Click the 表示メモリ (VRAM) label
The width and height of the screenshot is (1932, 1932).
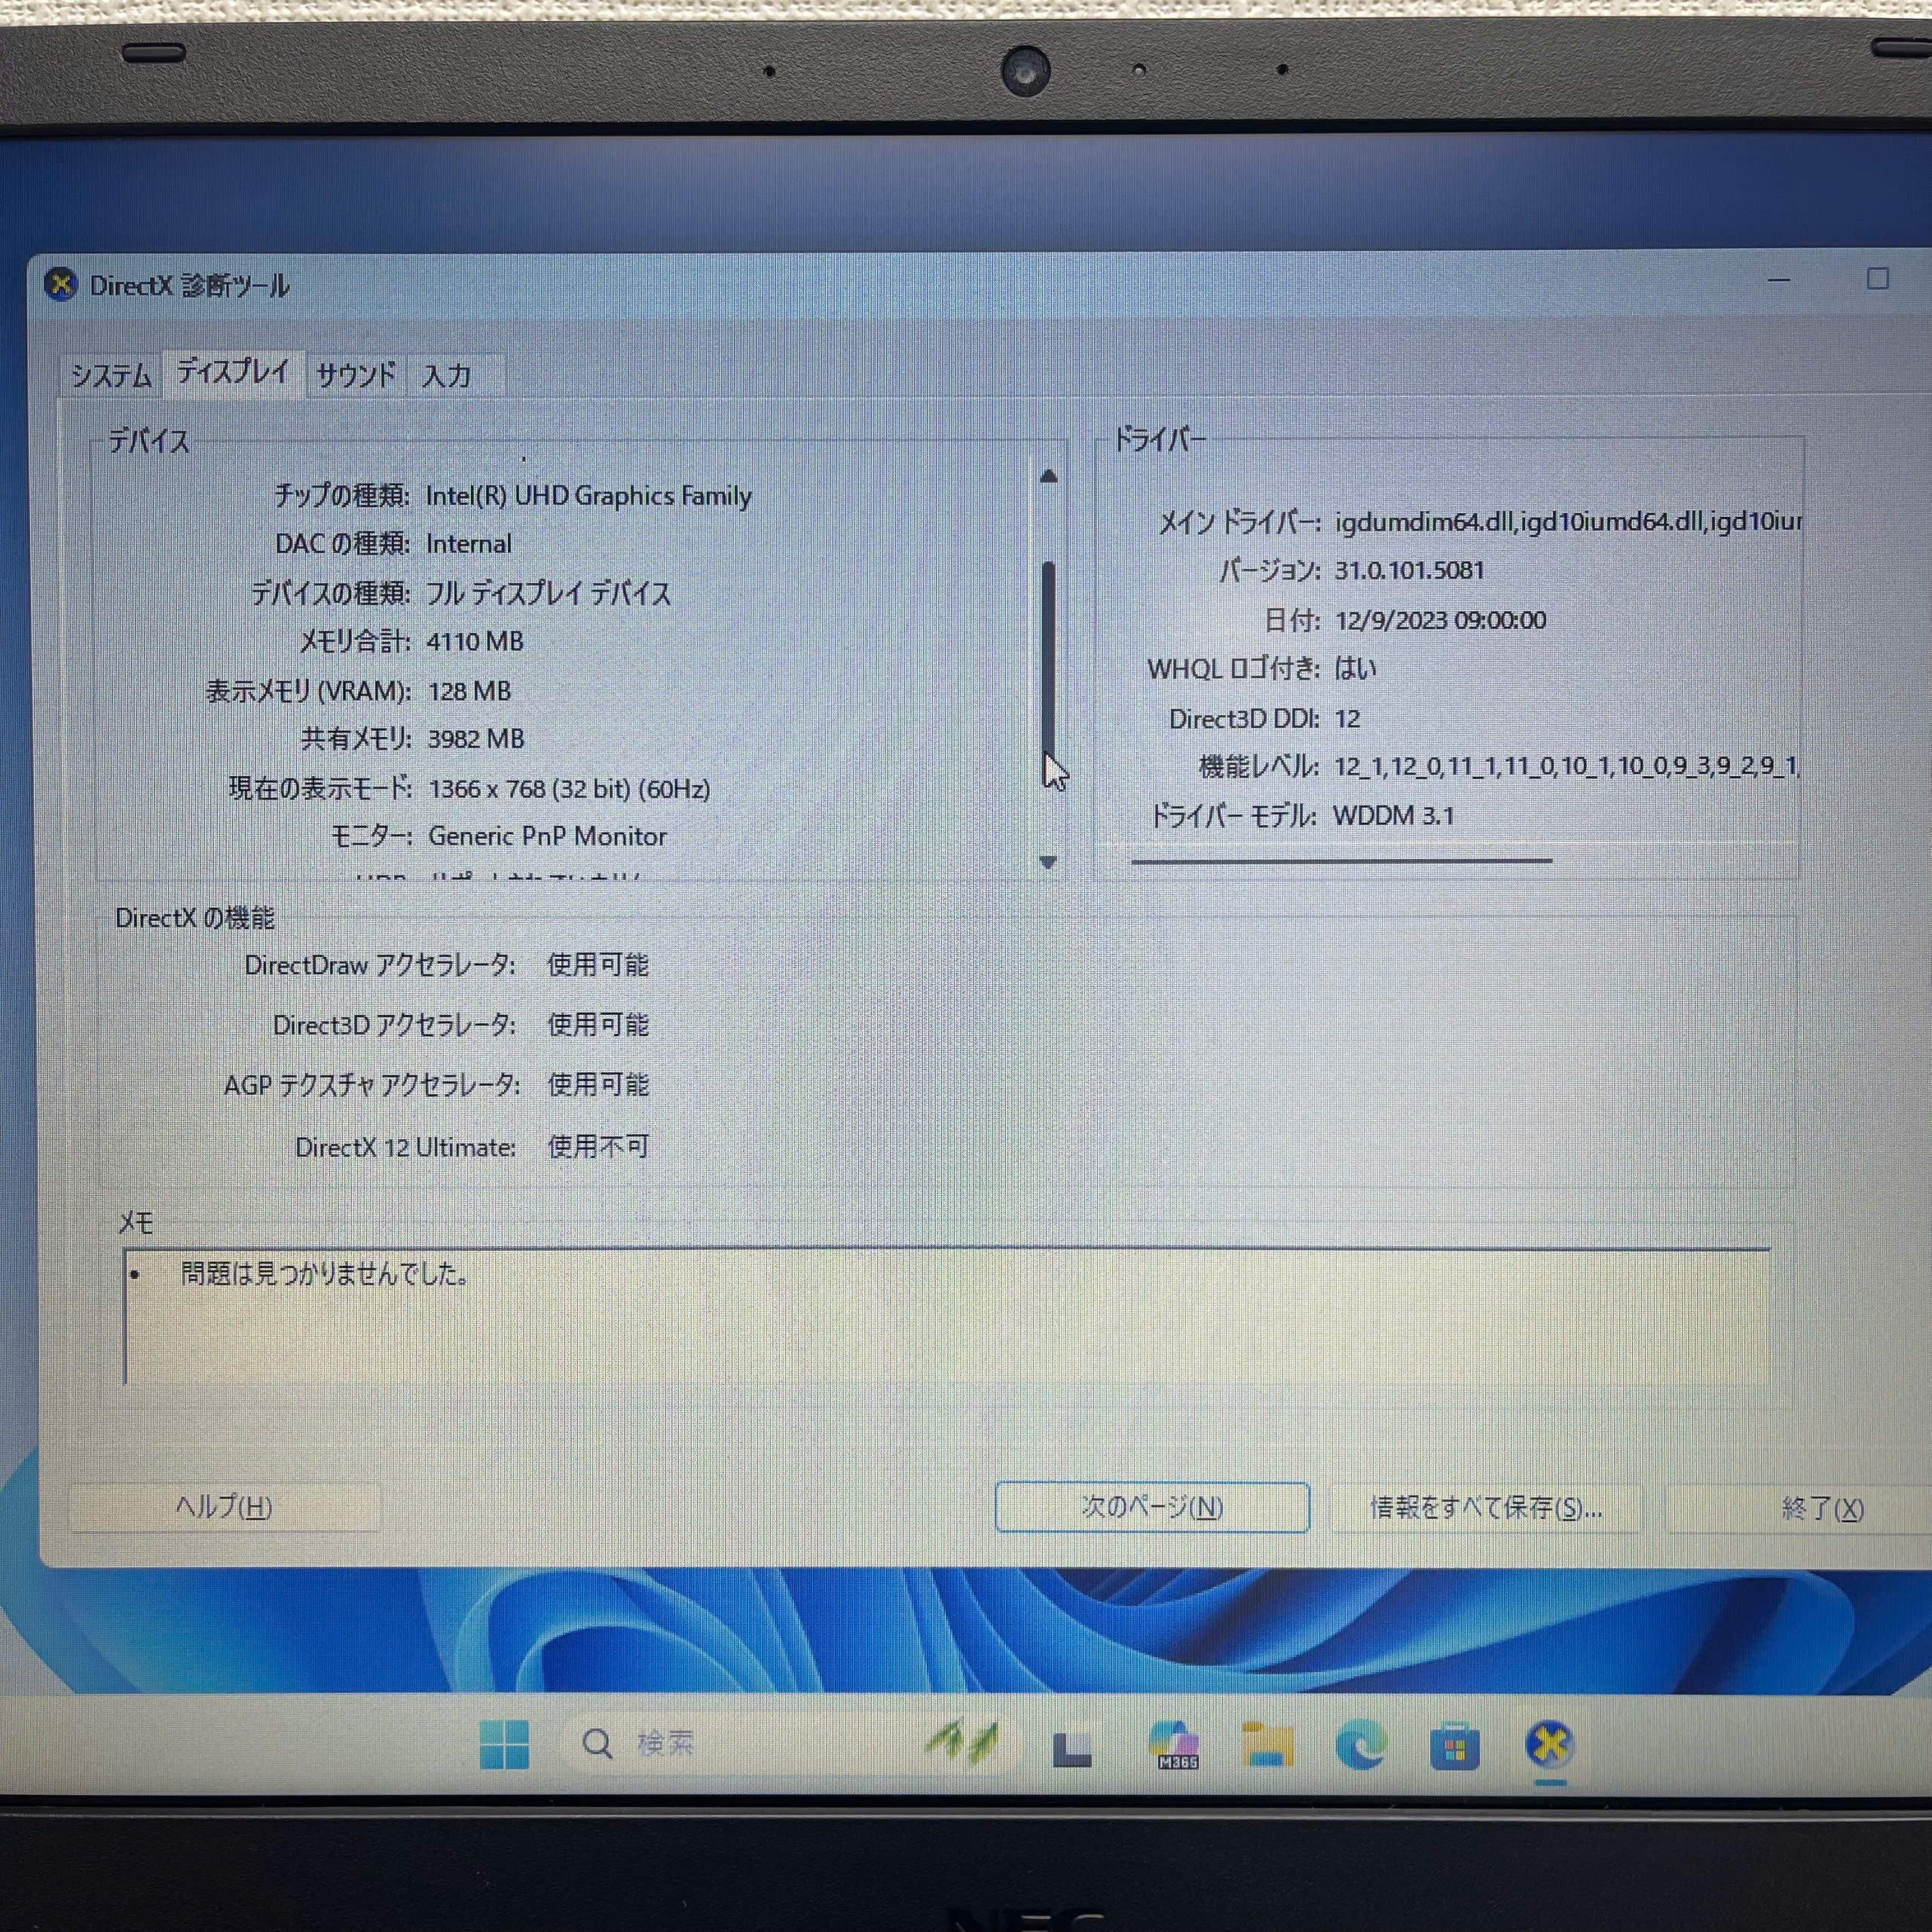coord(309,691)
